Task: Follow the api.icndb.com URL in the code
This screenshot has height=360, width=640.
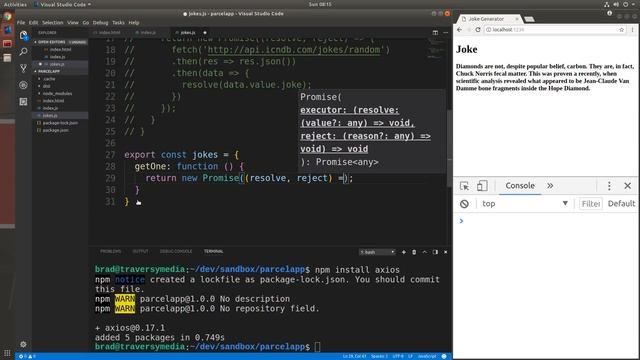Action: tap(294, 50)
